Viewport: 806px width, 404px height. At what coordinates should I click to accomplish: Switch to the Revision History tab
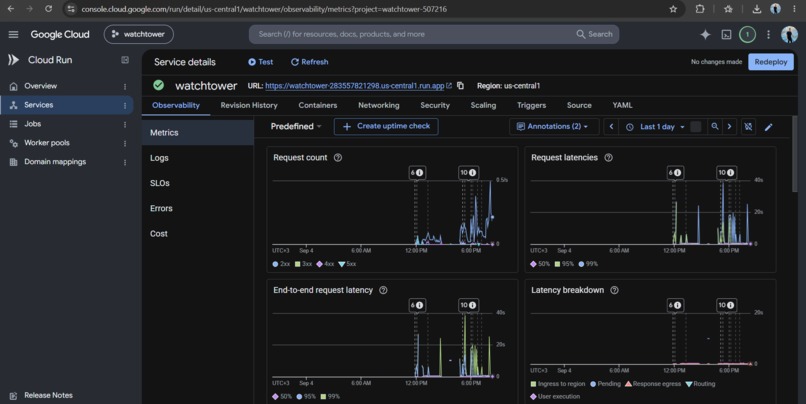pos(249,105)
